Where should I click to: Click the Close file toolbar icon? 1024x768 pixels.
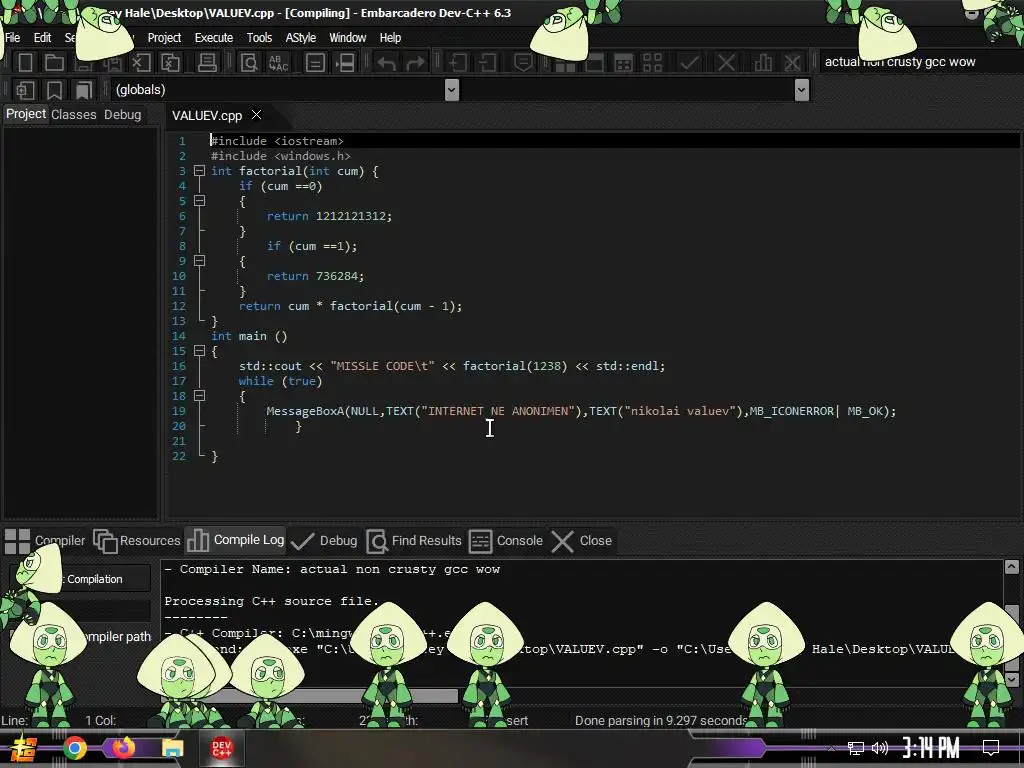(x=141, y=63)
